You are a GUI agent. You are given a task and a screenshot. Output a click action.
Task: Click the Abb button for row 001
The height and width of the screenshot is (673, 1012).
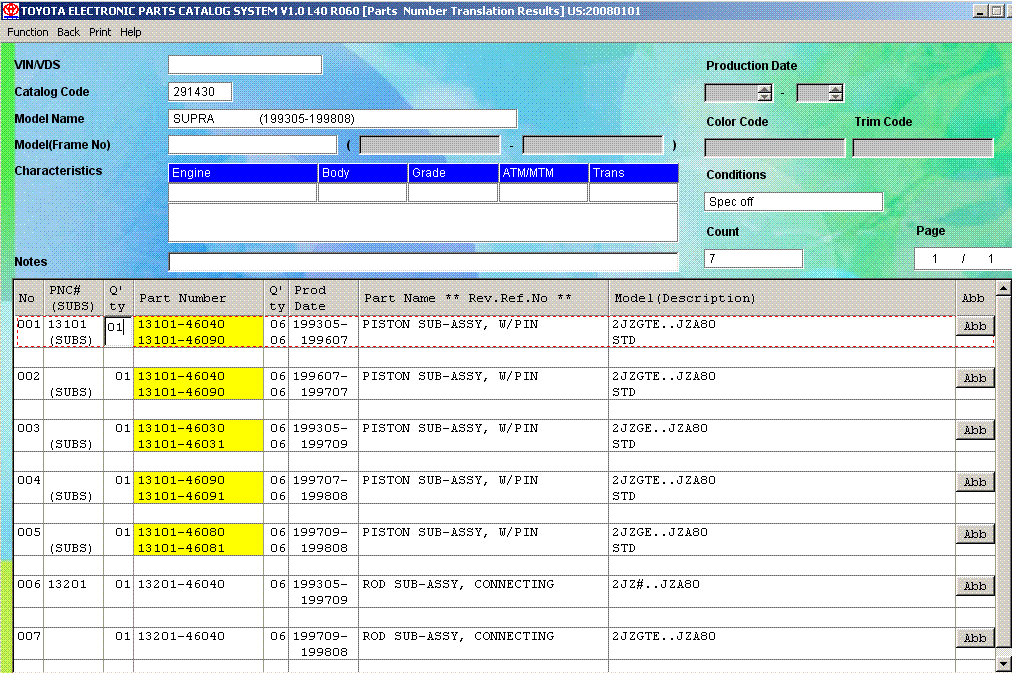pos(974,326)
